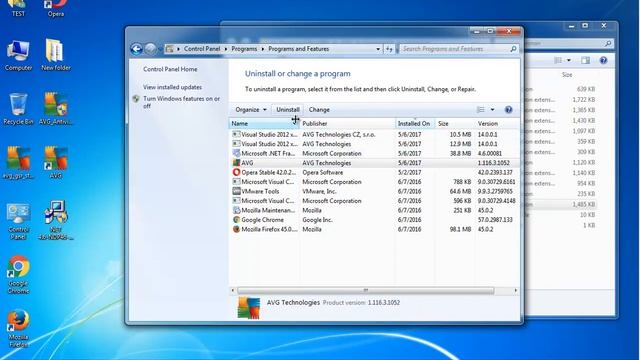The image size is (640, 360).
Task: Click the Mozilla Firefox icon in list
Action: [x=236, y=229]
